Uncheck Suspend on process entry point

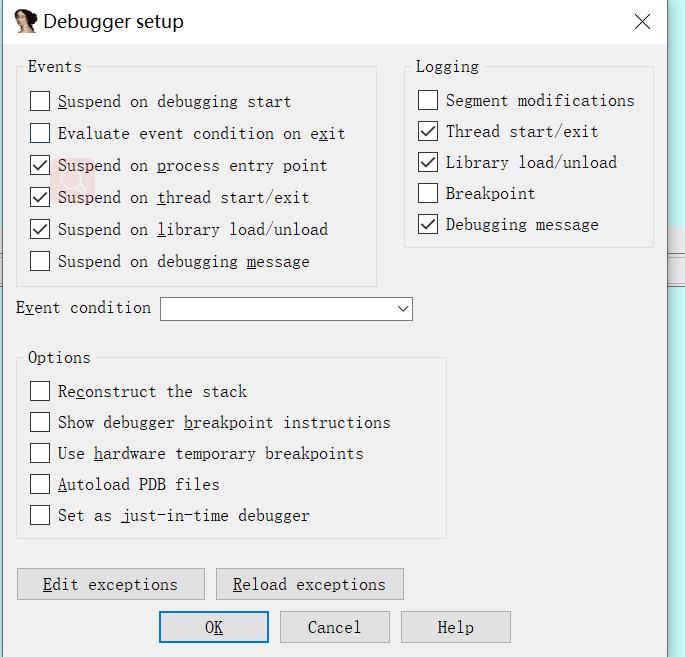40,166
